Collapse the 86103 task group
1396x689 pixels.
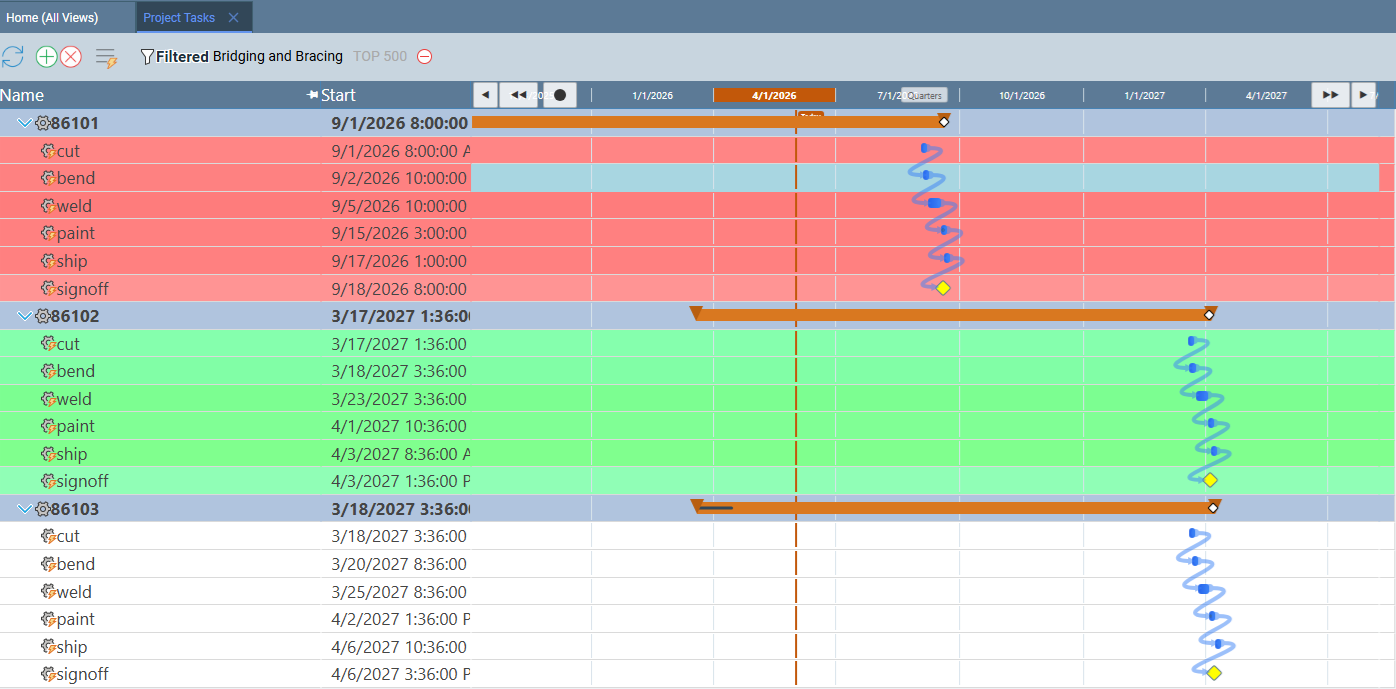point(25,509)
